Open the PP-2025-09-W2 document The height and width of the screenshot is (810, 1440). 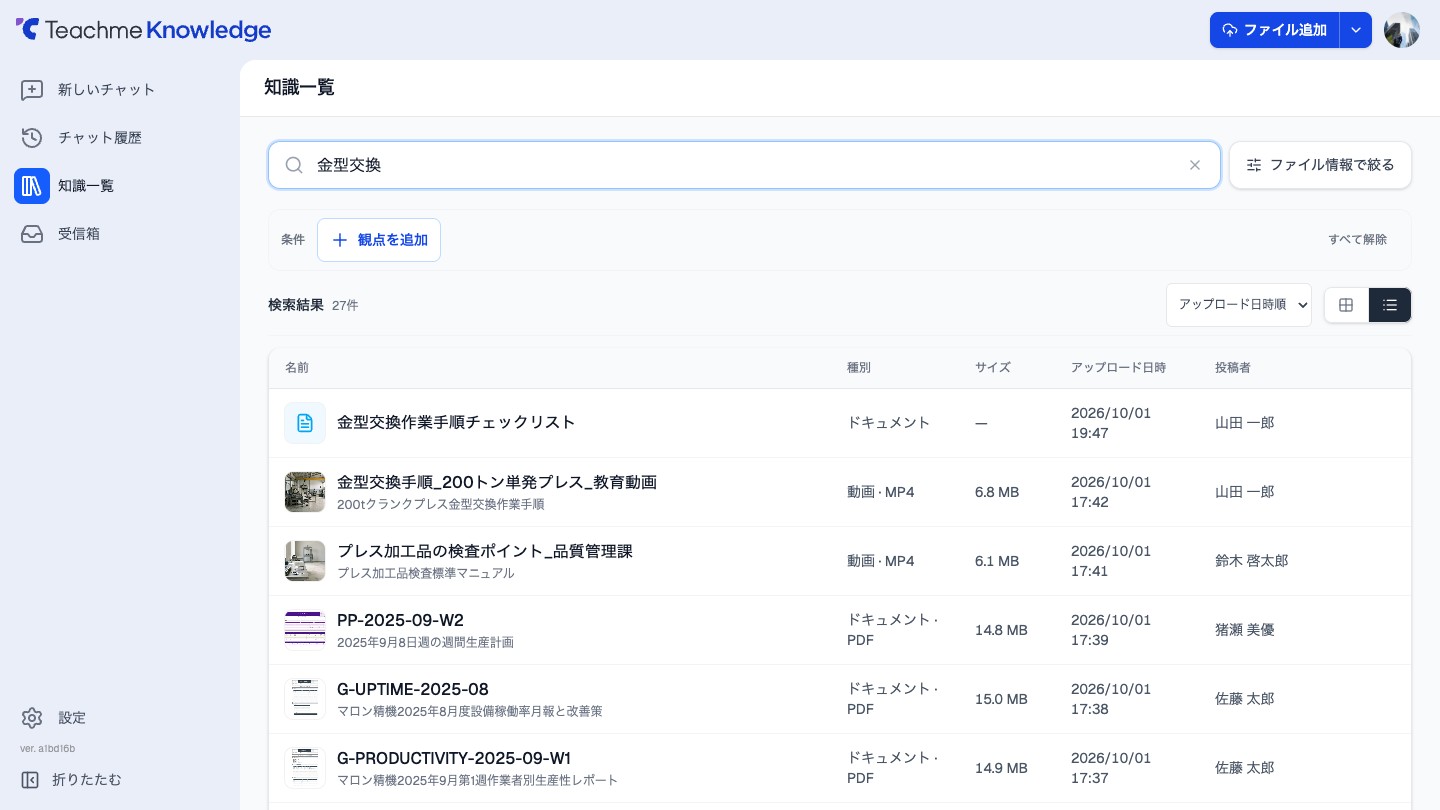point(400,620)
